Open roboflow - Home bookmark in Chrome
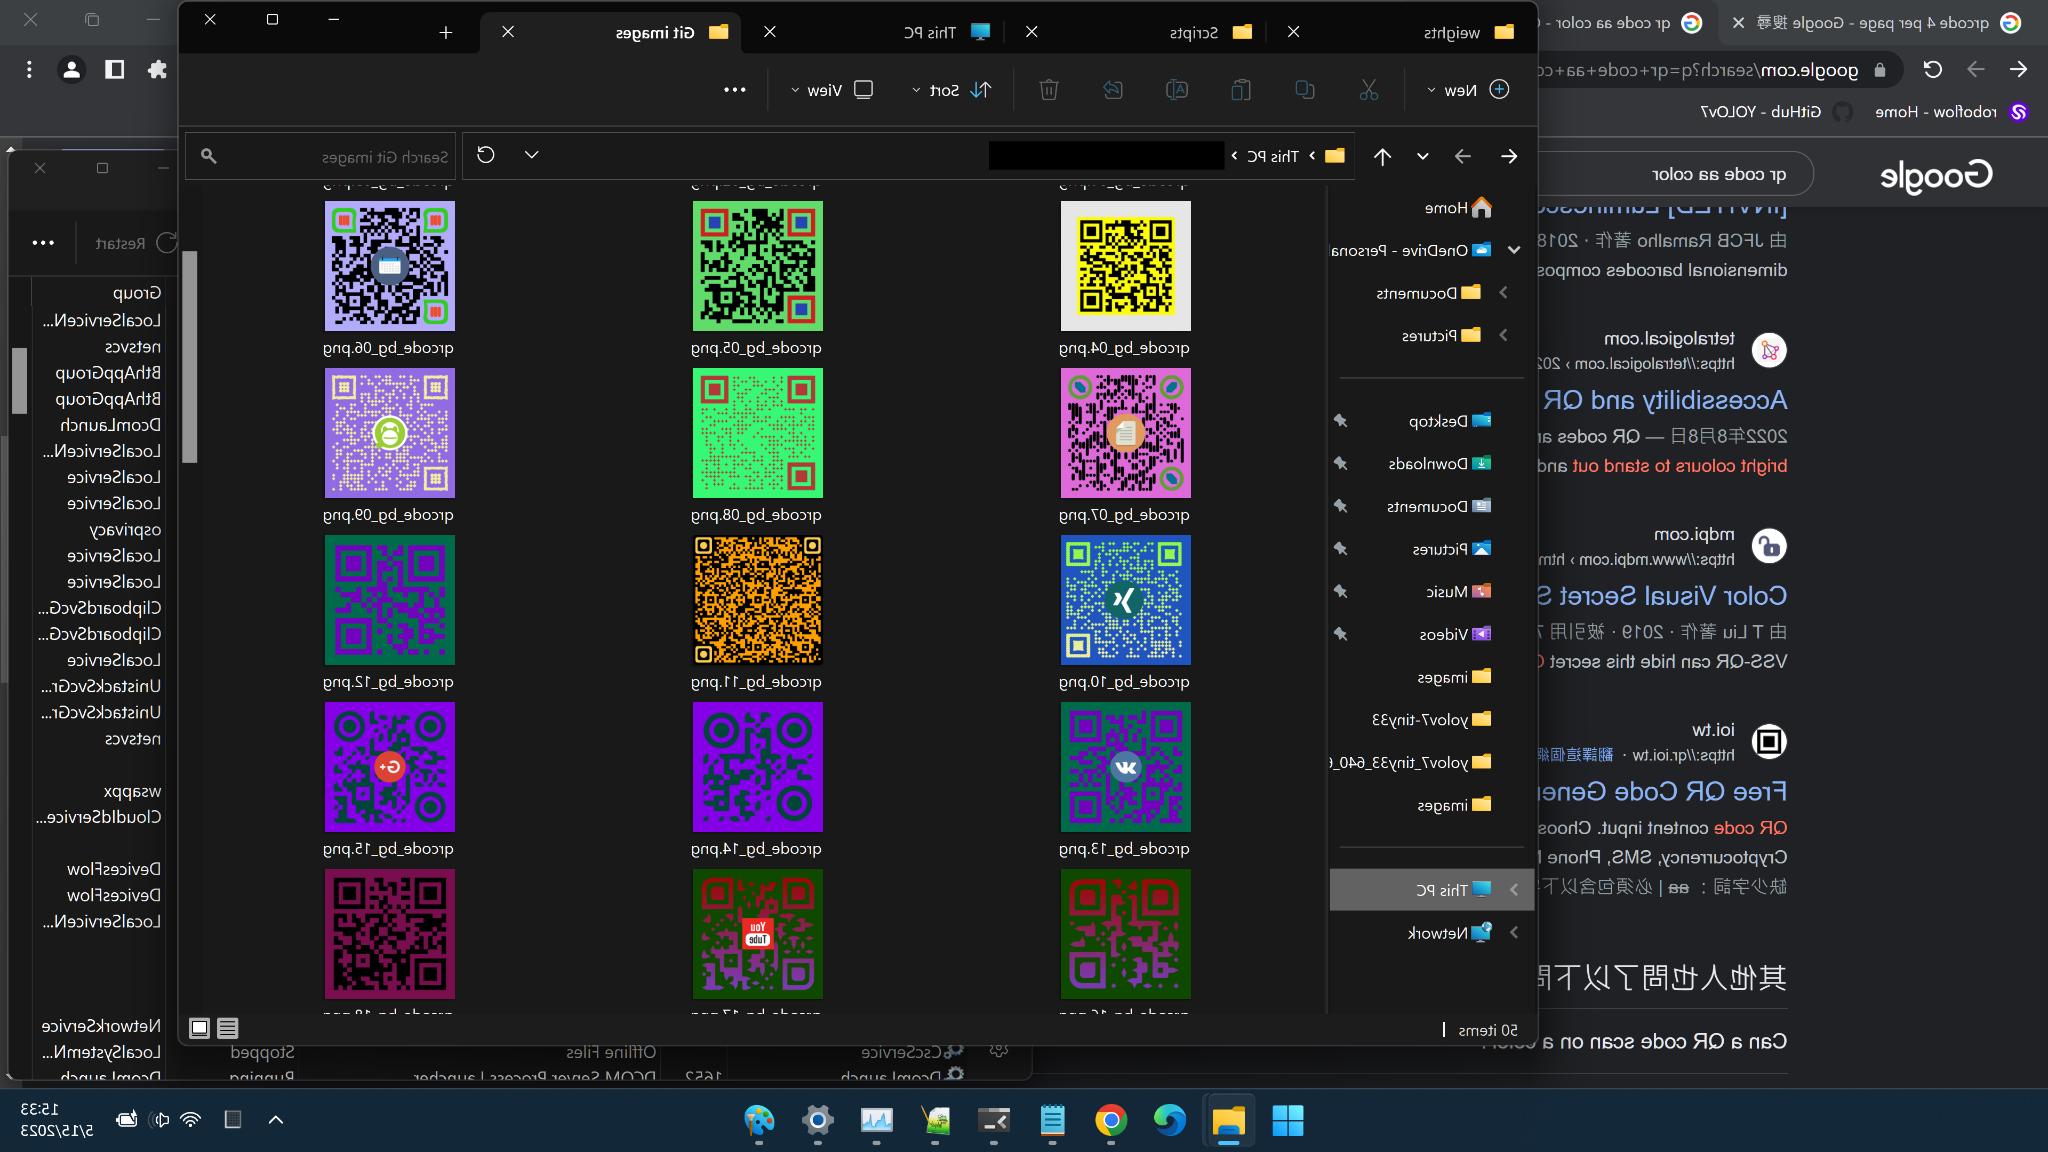2048x1152 pixels. (x=1951, y=112)
